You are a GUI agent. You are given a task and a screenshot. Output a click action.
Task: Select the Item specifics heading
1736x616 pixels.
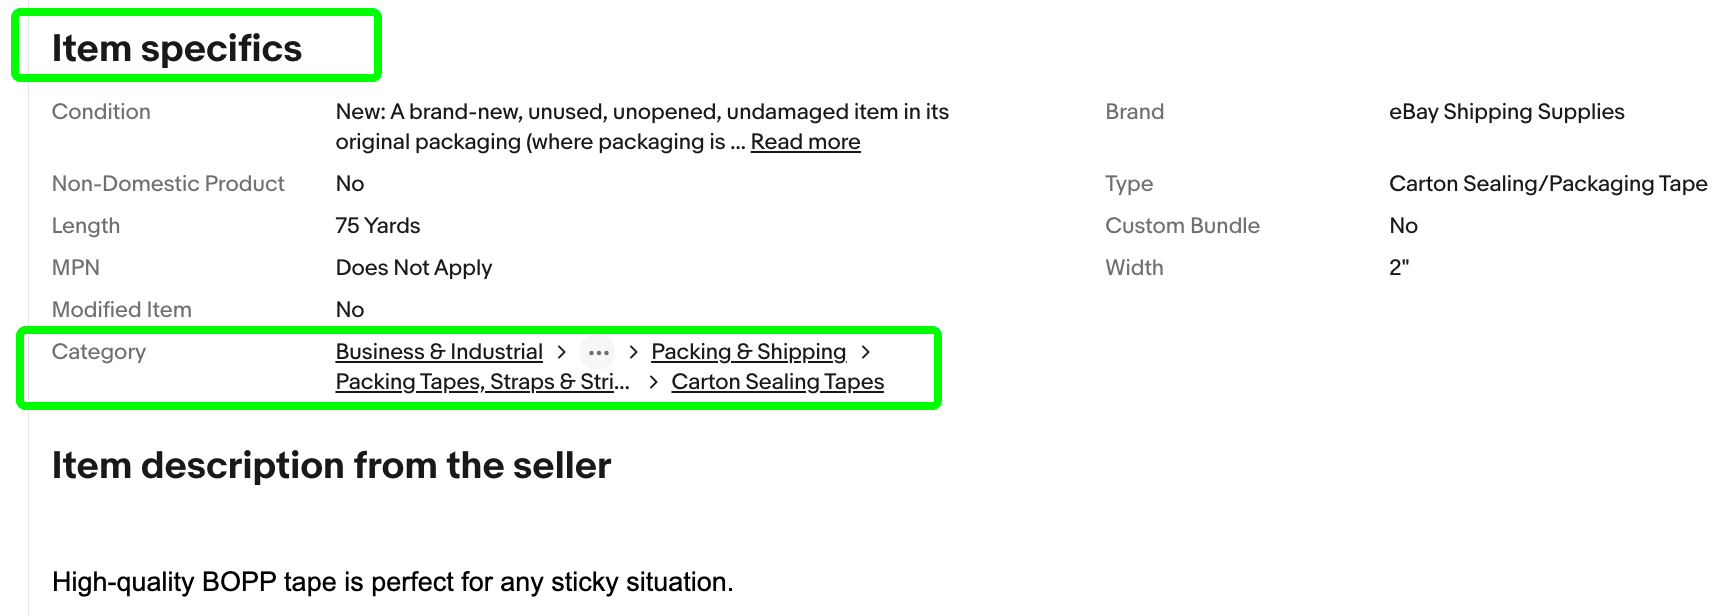pos(179,46)
